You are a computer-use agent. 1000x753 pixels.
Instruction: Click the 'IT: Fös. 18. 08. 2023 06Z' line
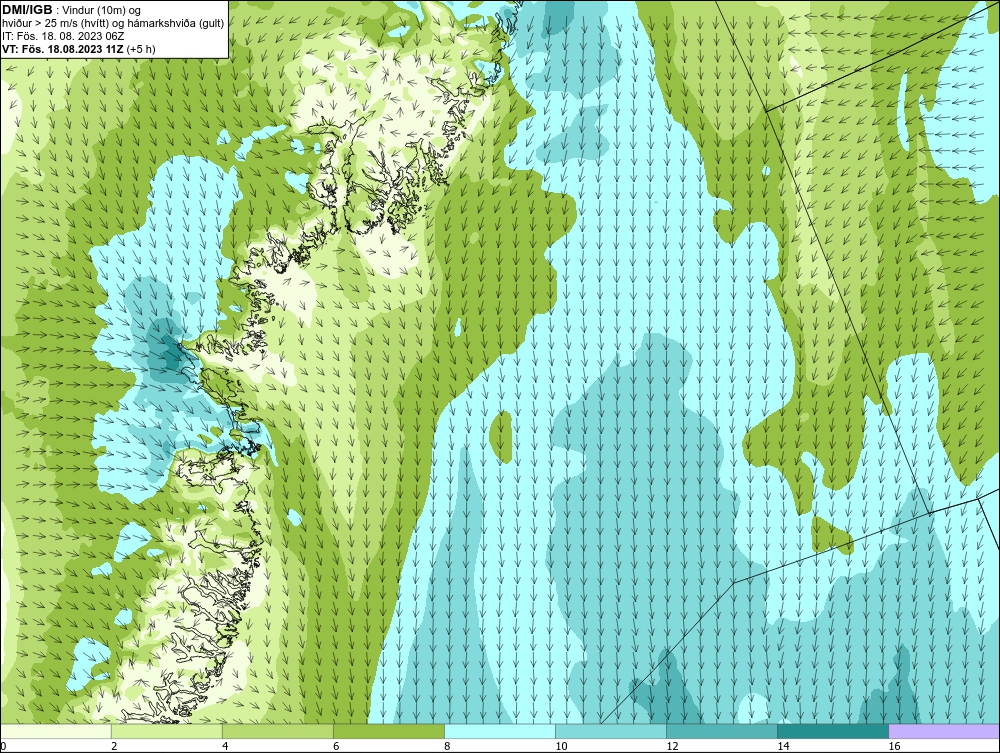click(63, 36)
